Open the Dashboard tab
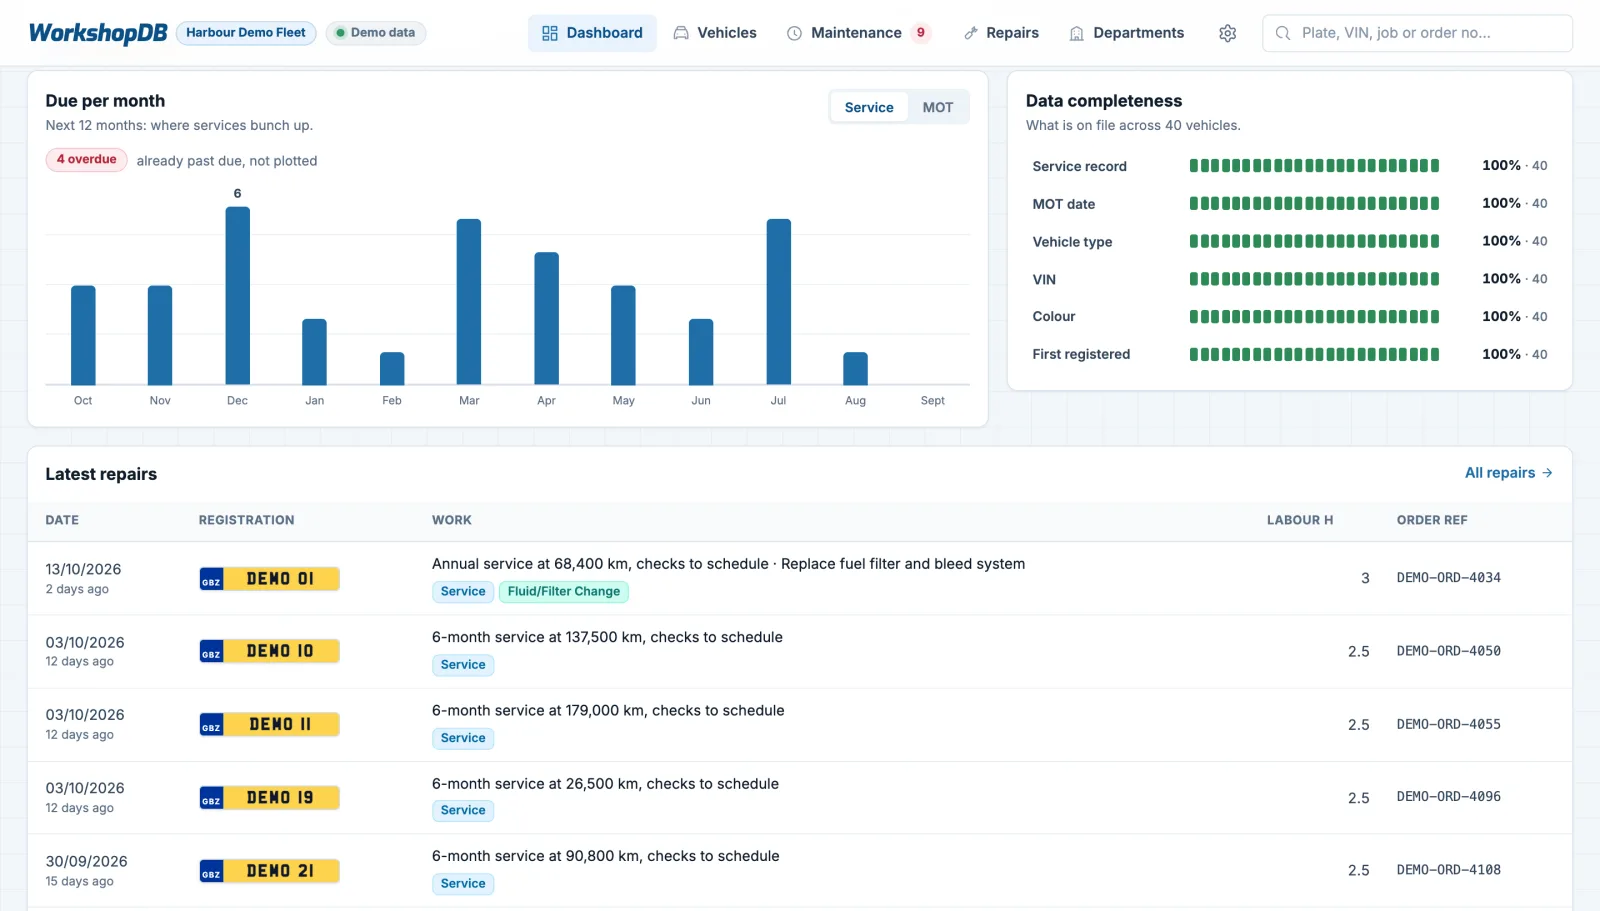 (592, 33)
